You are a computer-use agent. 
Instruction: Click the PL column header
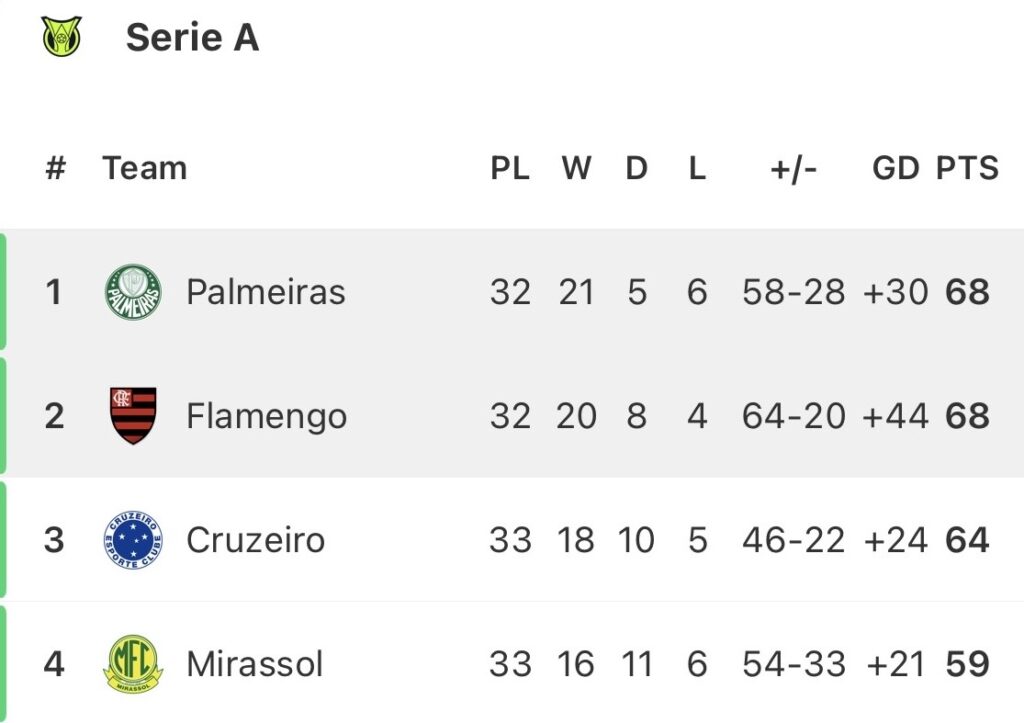(x=510, y=168)
